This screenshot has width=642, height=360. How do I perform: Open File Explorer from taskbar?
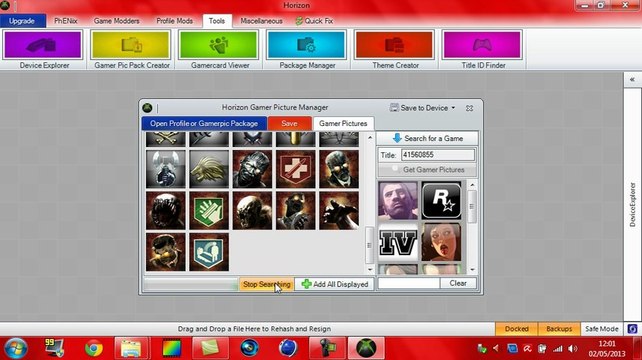tap(131, 349)
